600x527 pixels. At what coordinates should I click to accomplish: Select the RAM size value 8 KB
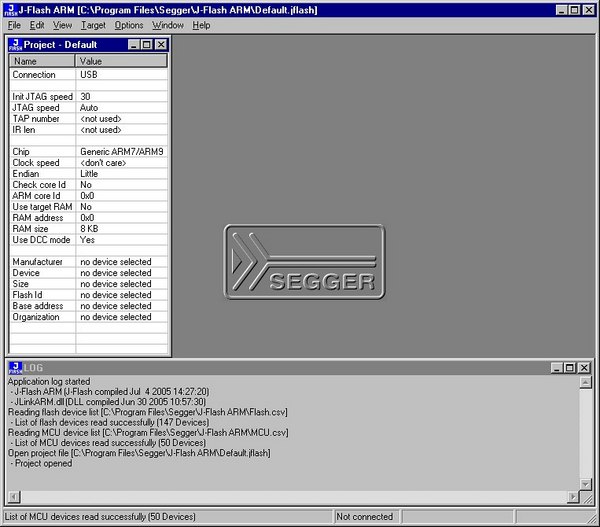coord(89,229)
